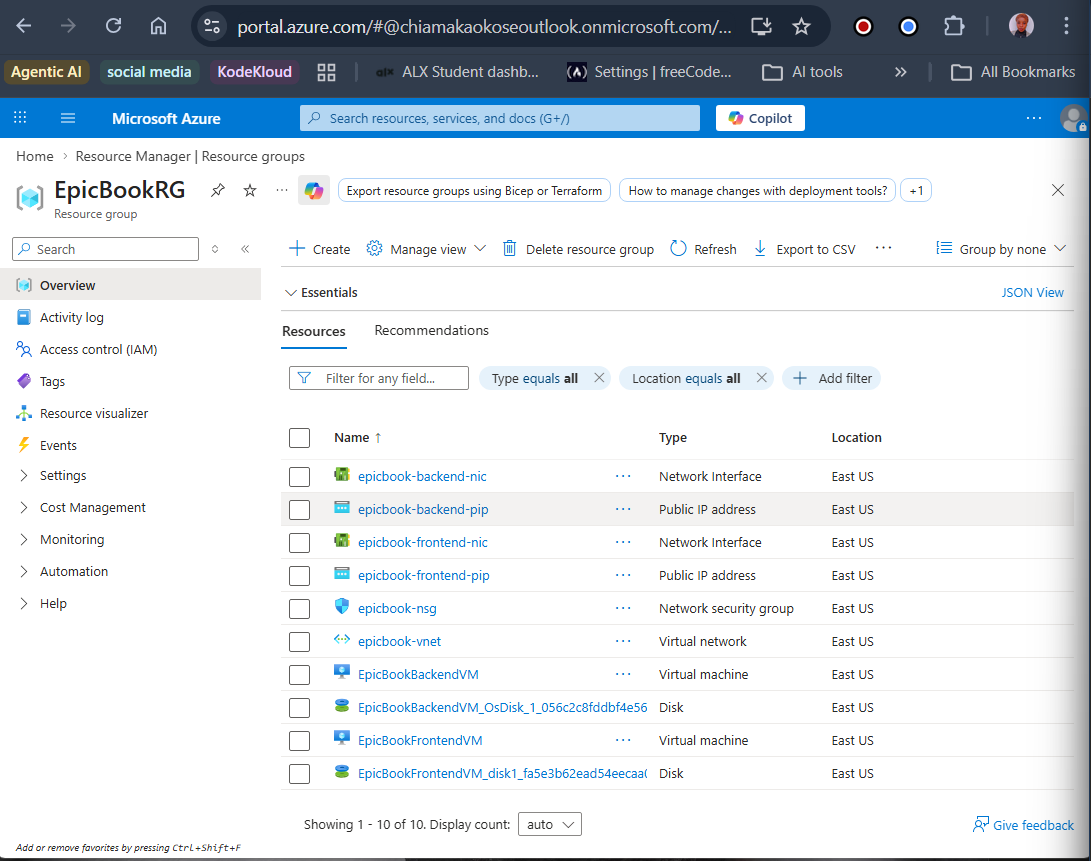The image size is (1091, 861).
Task: Open the Copilot button in header
Action: (x=760, y=118)
